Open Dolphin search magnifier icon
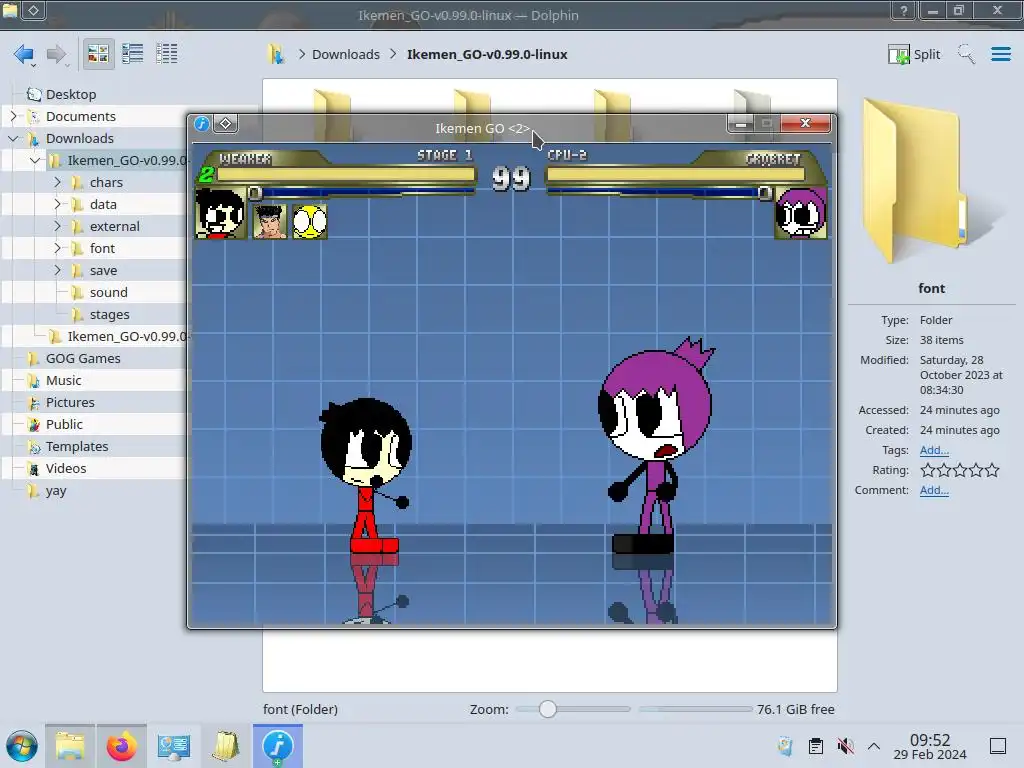The width and height of the screenshot is (1024, 768). pos(966,54)
